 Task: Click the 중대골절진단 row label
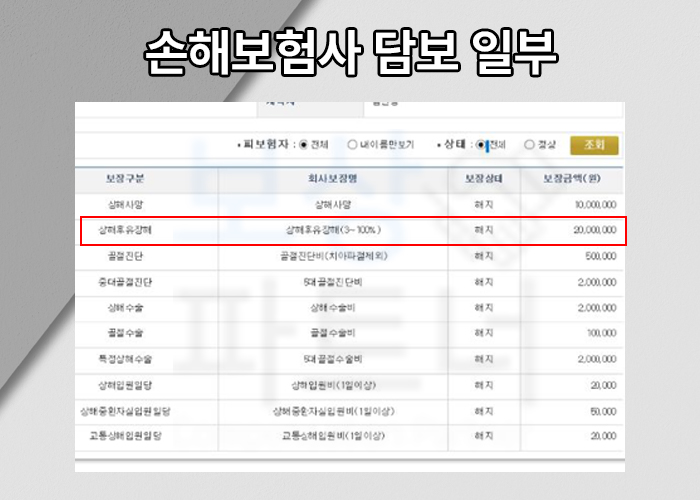125,283
